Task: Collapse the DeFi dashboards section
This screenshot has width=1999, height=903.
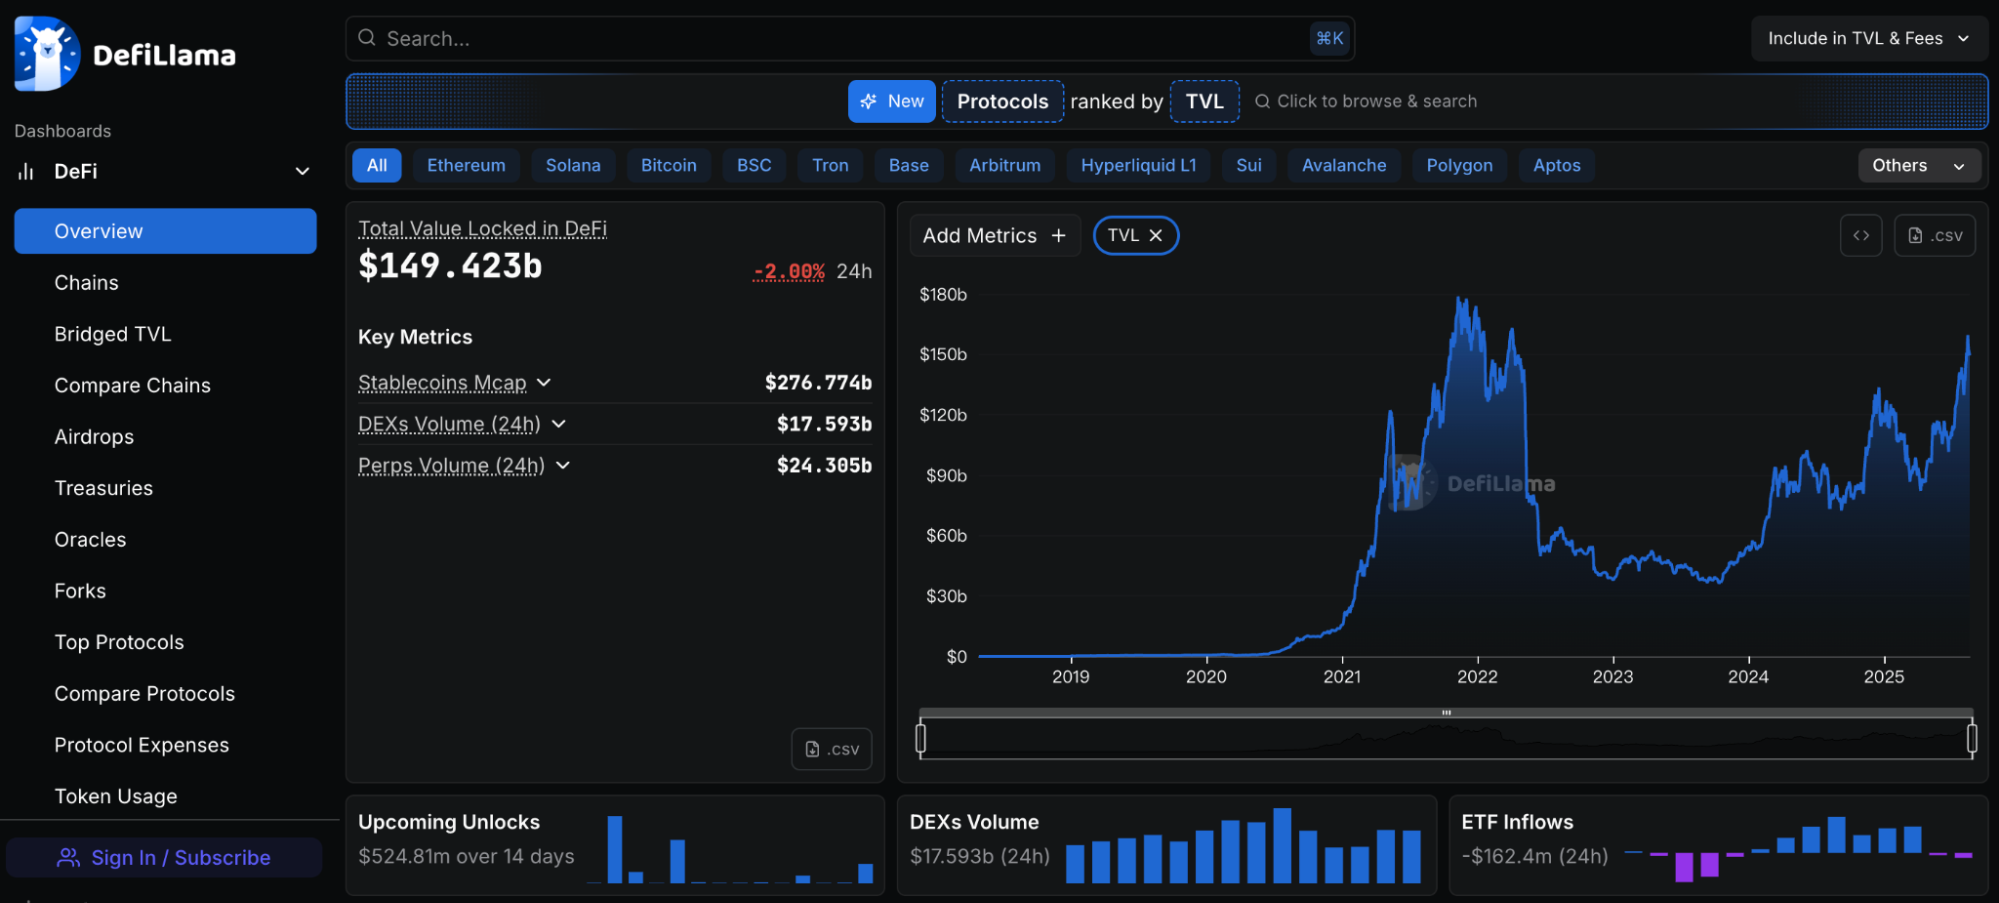Action: 302,172
